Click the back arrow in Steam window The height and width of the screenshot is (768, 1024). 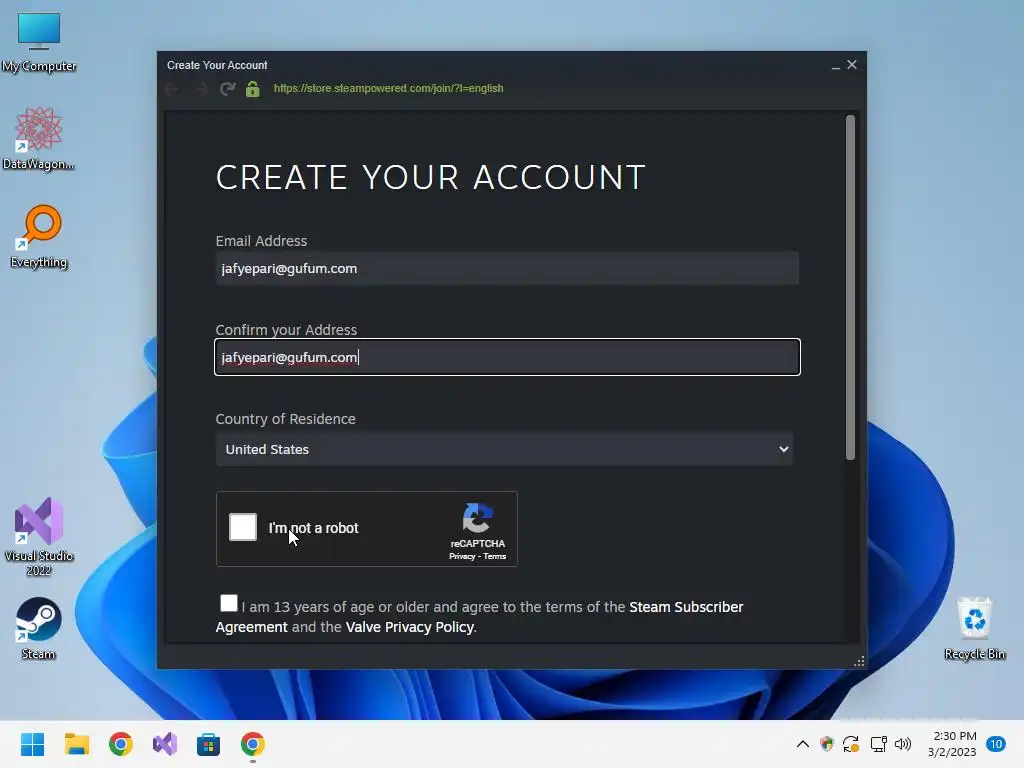coord(172,89)
